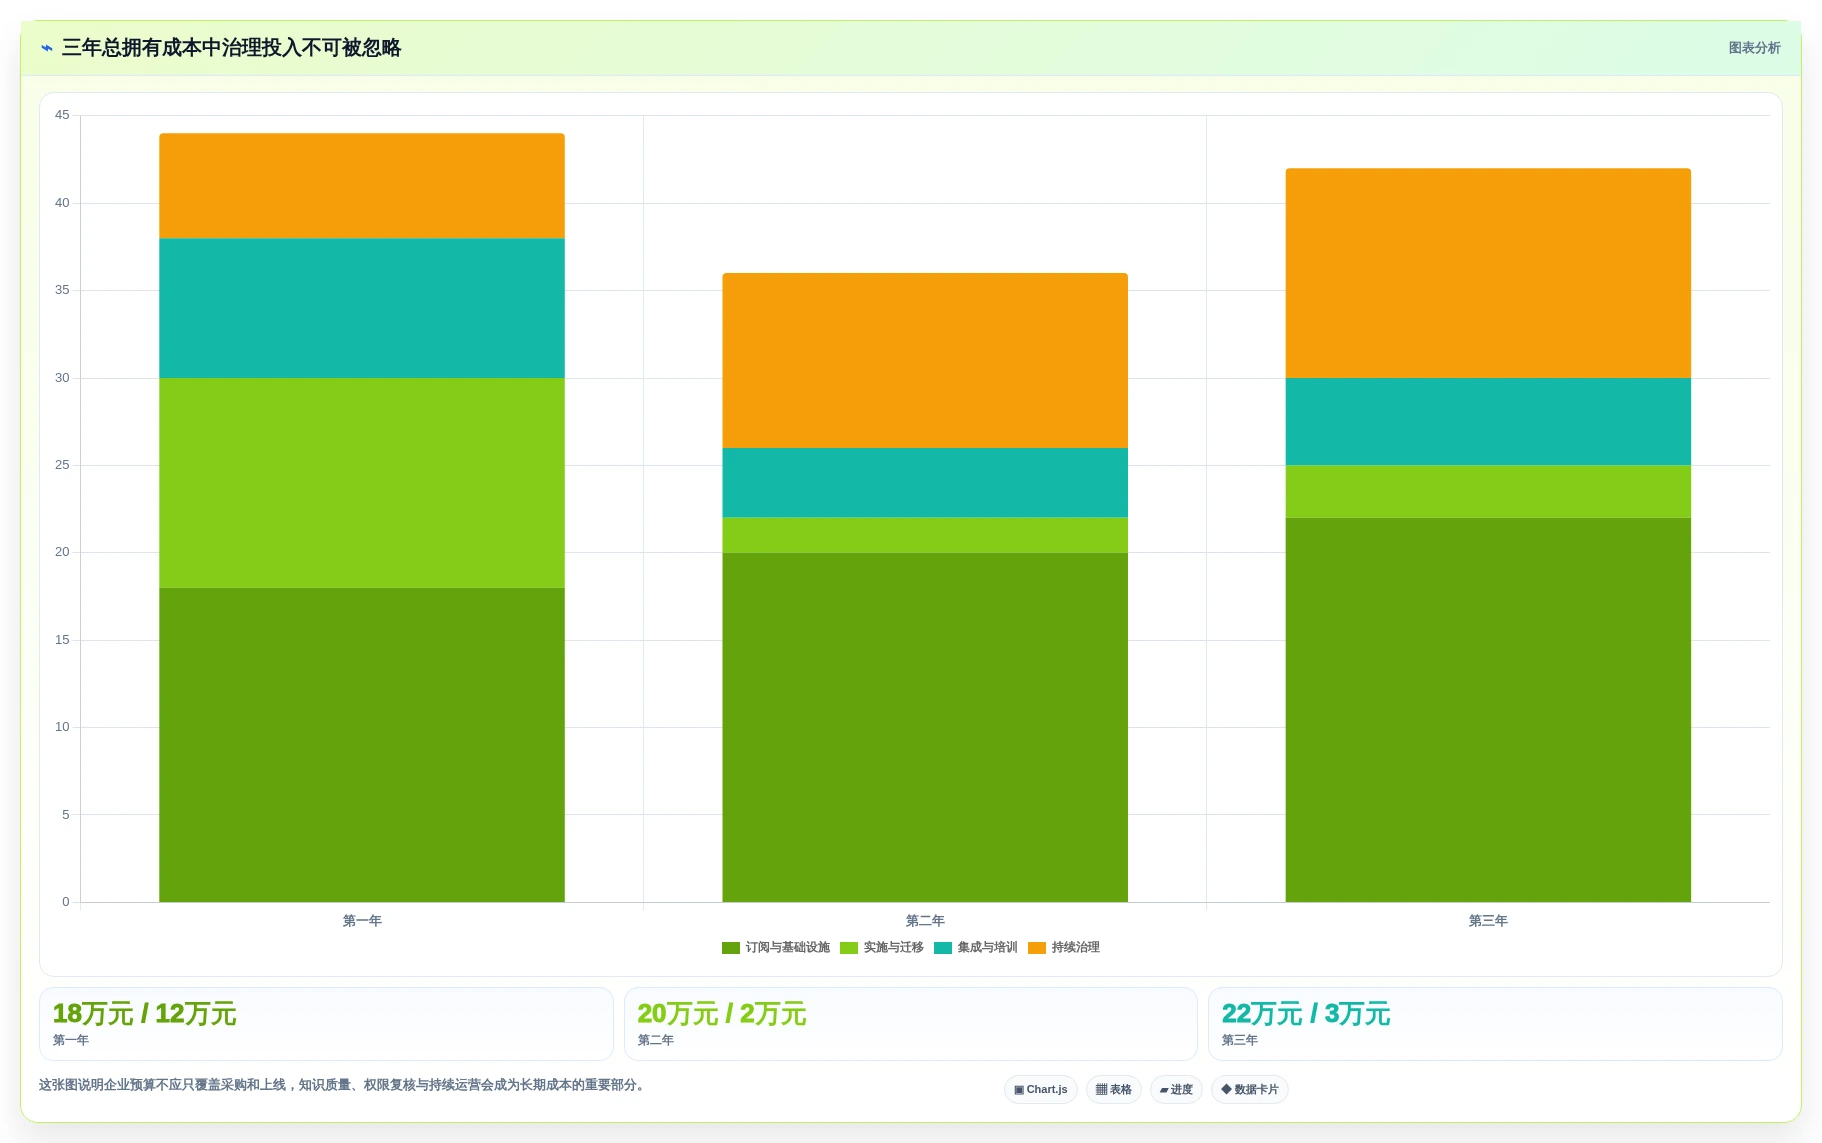Toggle the 集成与培训 legend entry
This screenshot has height=1143, width=1822.
[976, 947]
